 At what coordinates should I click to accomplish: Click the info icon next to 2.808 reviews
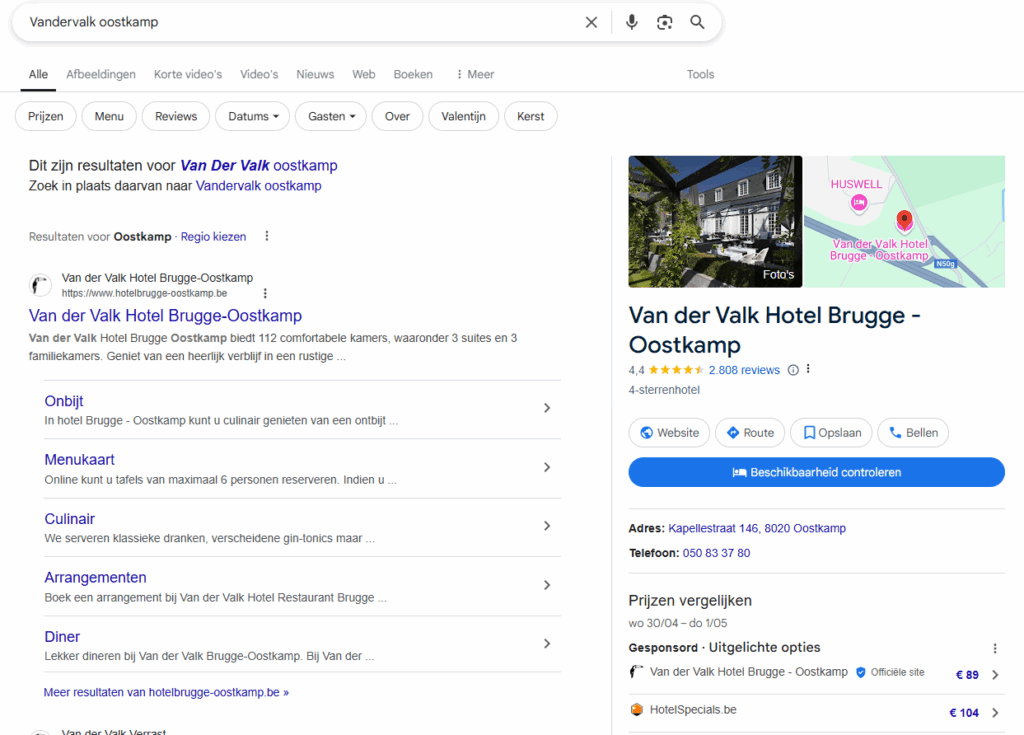[x=793, y=370]
